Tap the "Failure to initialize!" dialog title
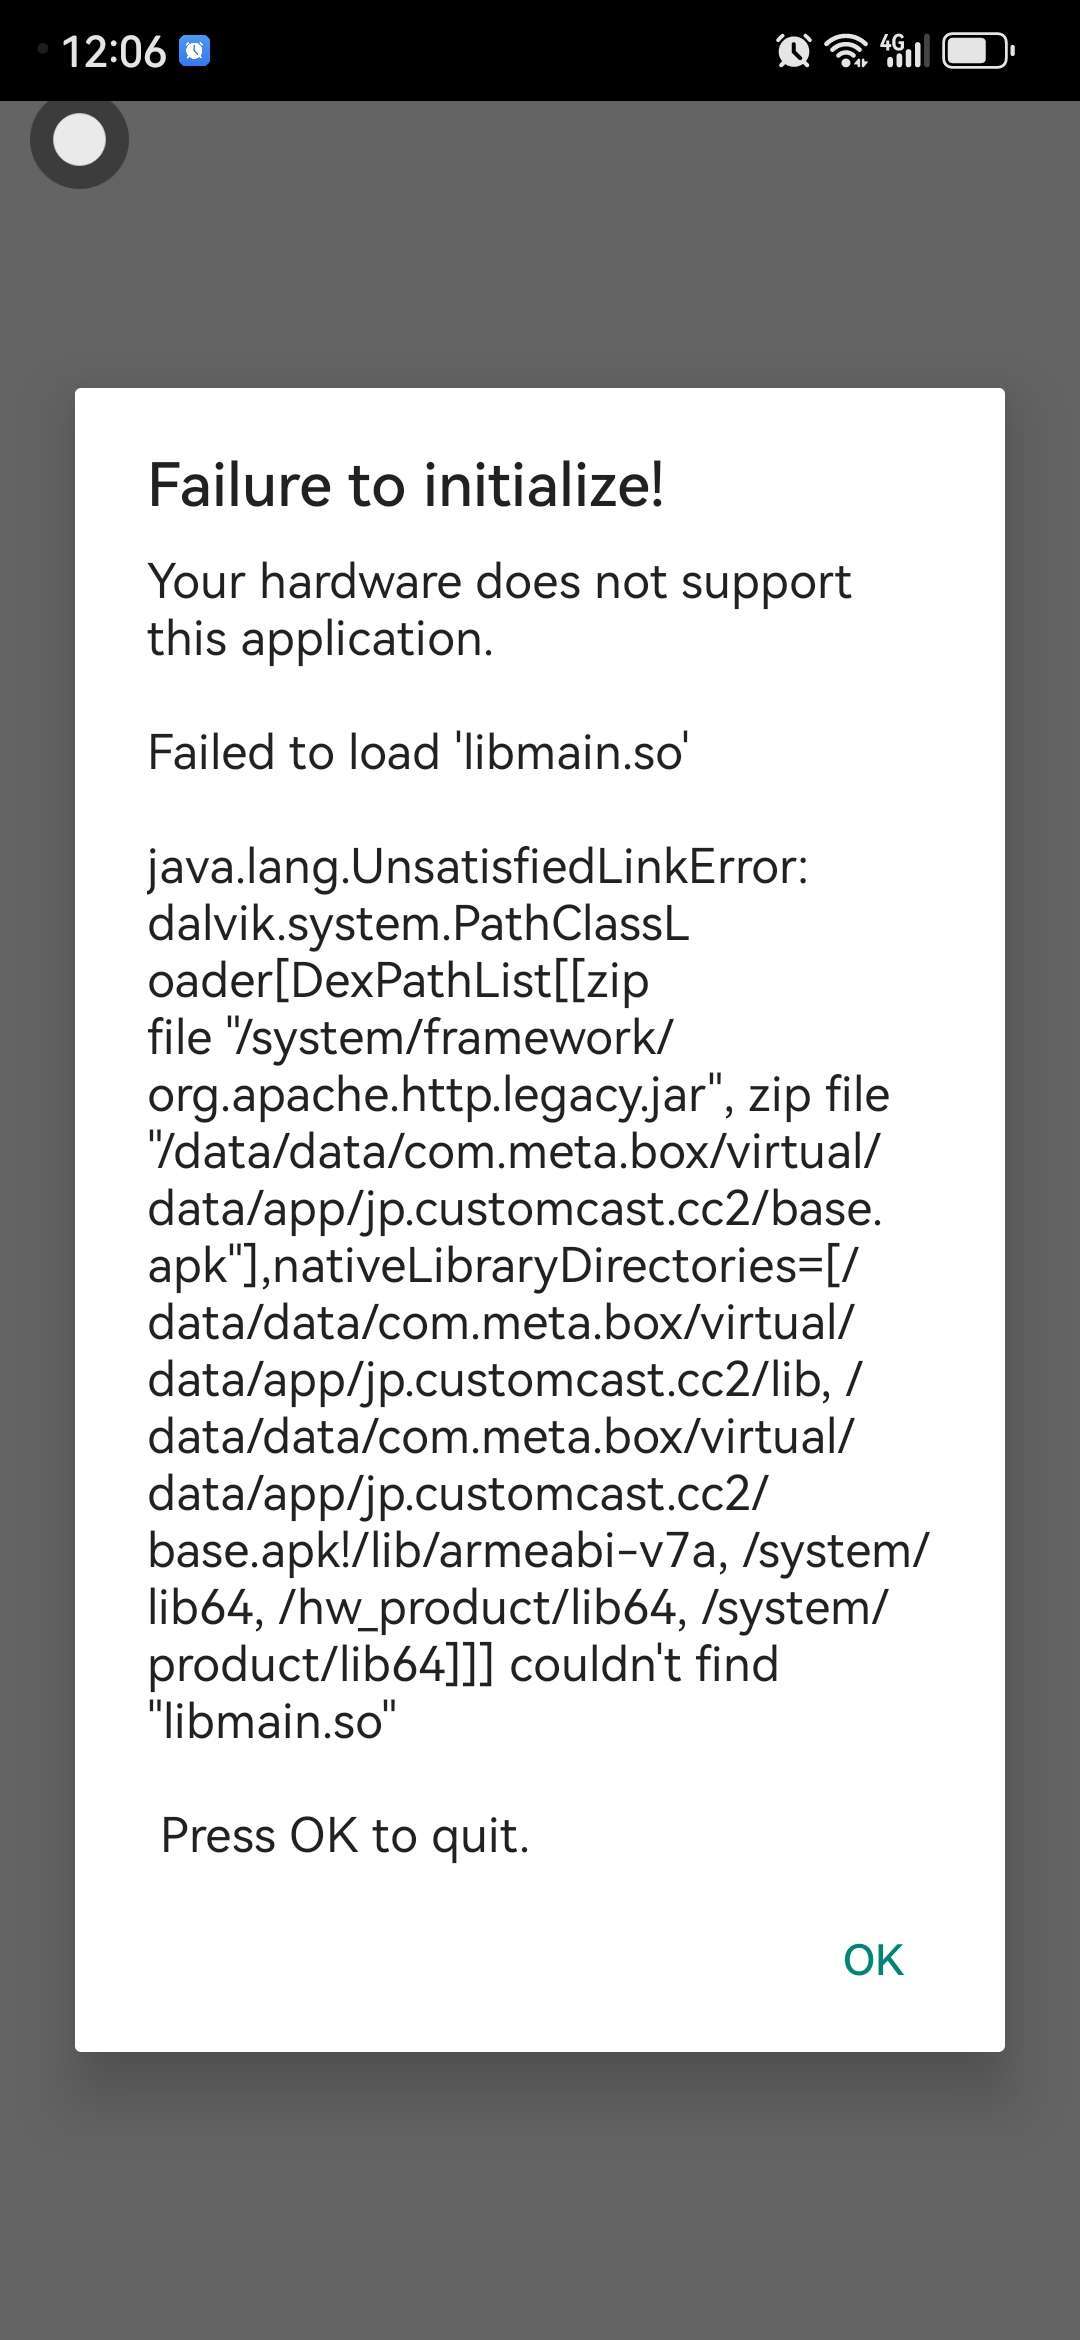Screen dimensions: 1080x2340 pyautogui.click(x=405, y=486)
